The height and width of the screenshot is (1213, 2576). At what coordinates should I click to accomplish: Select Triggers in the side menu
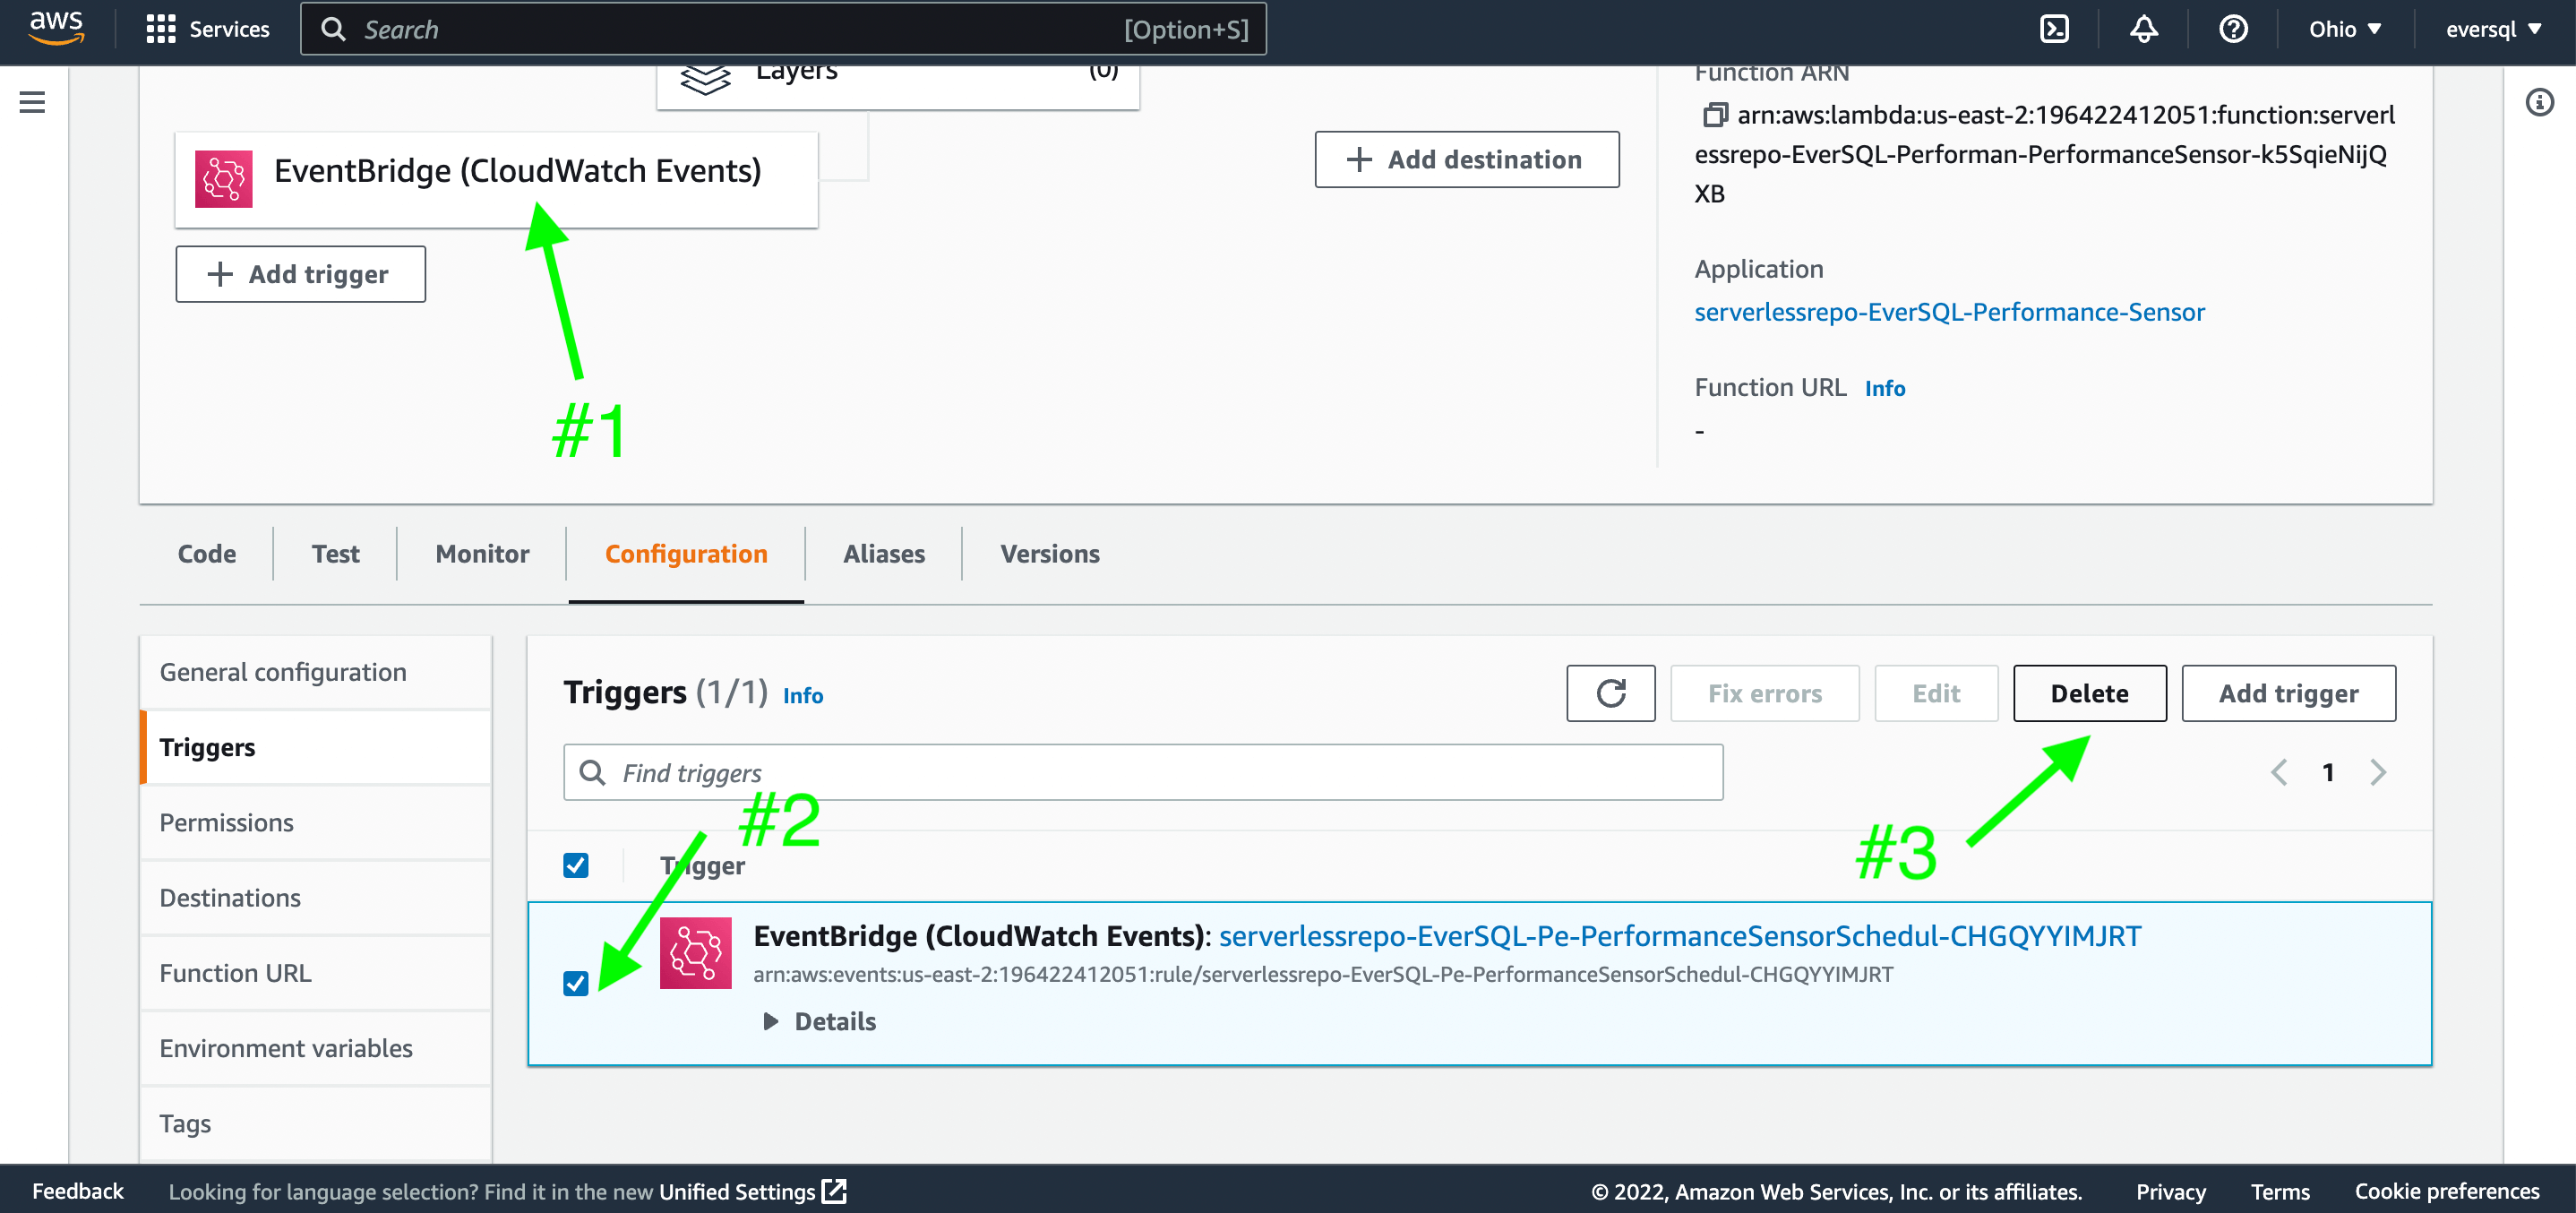tap(316, 747)
